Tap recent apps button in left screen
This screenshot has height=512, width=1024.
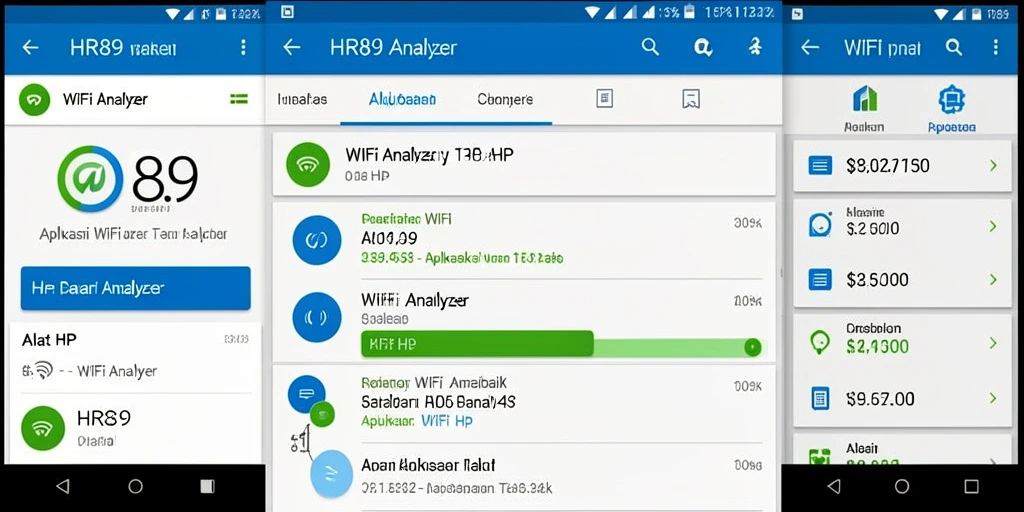point(207,486)
